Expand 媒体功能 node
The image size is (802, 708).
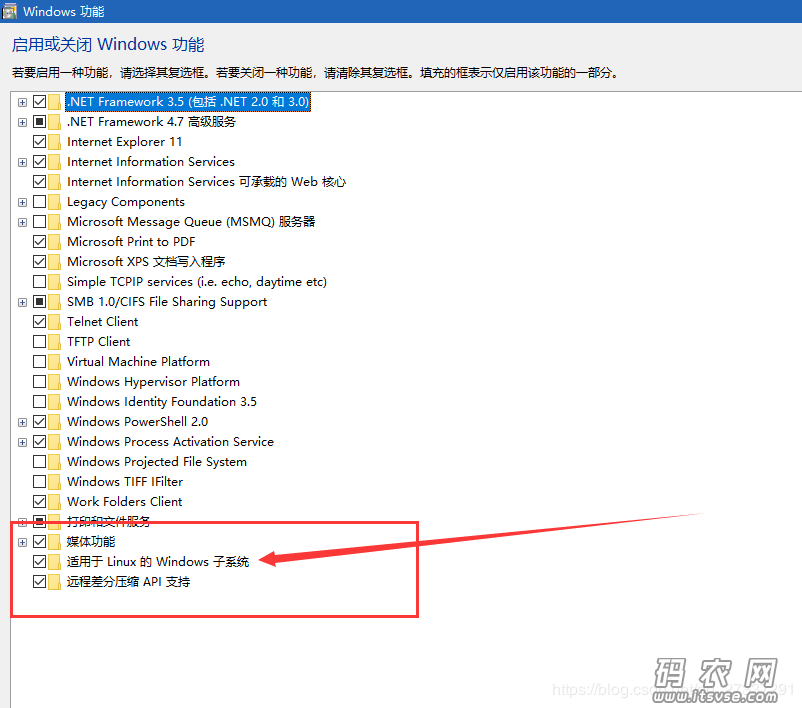22,542
